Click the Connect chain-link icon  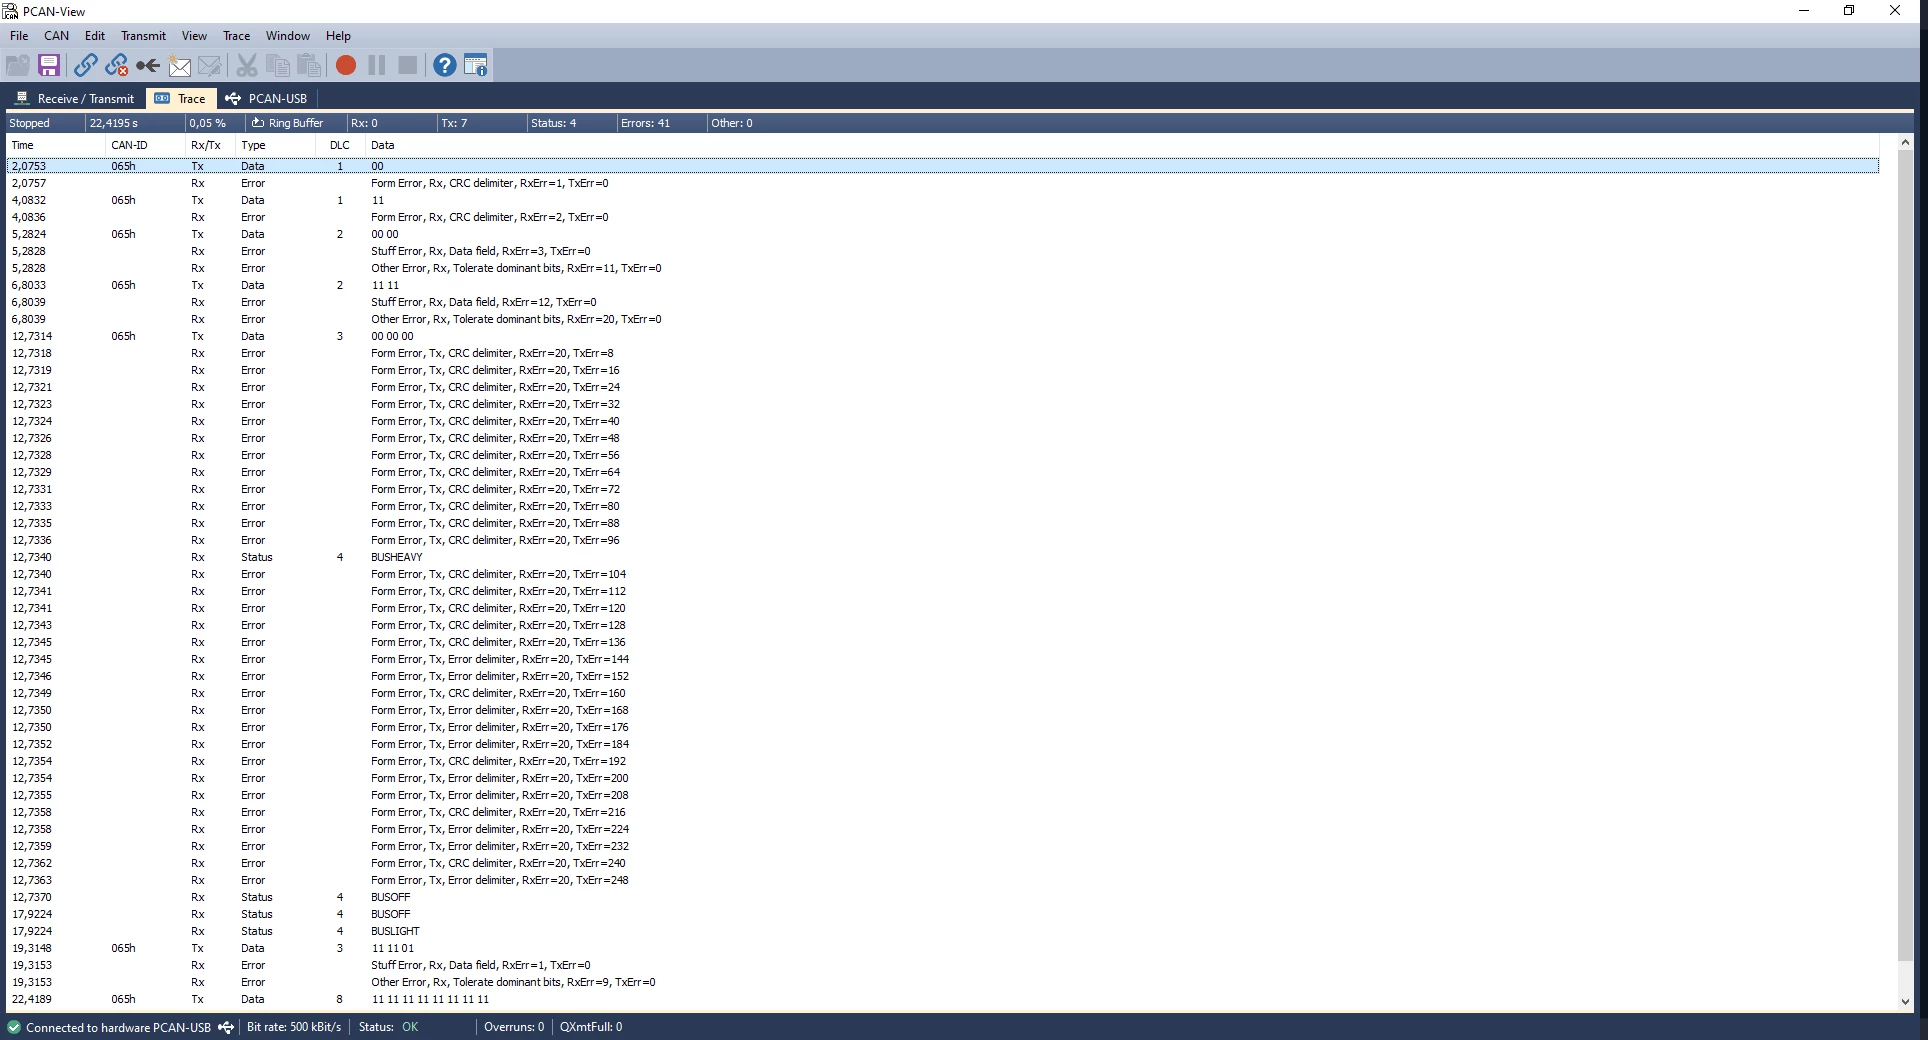click(x=86, y=66)
